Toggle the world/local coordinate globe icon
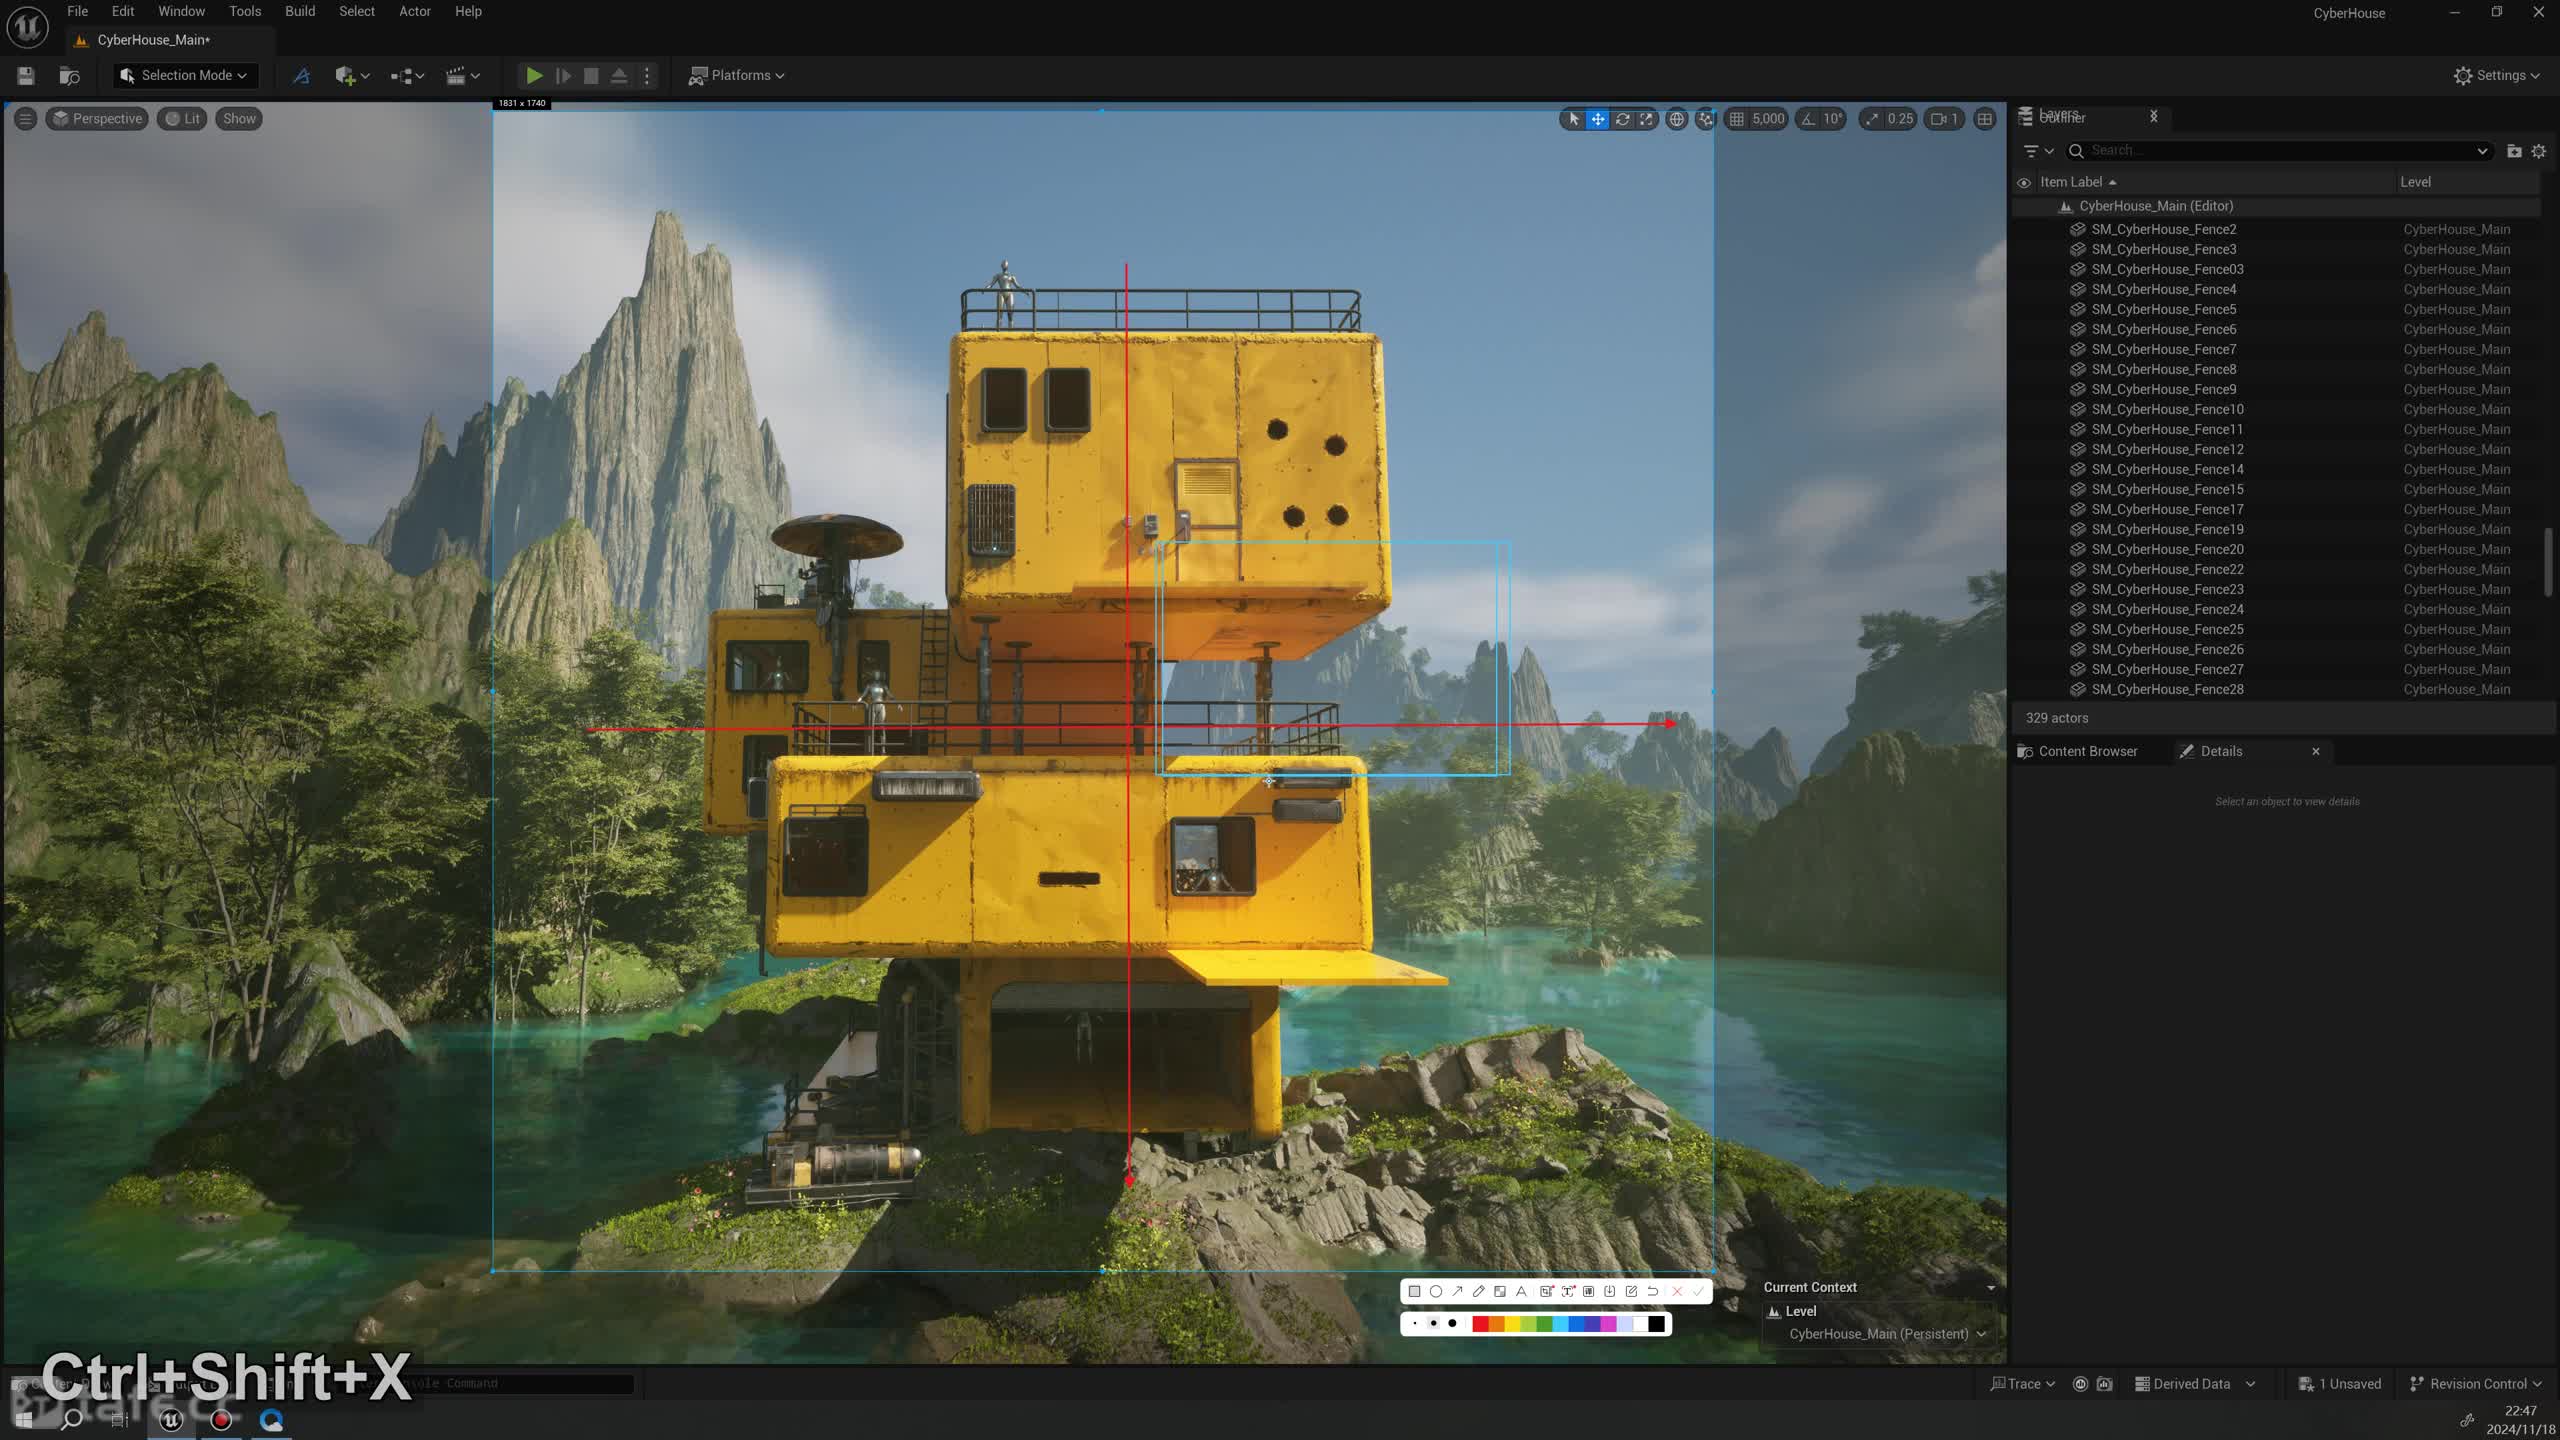2560x1440 pixels. click(x=1677, y=119)
